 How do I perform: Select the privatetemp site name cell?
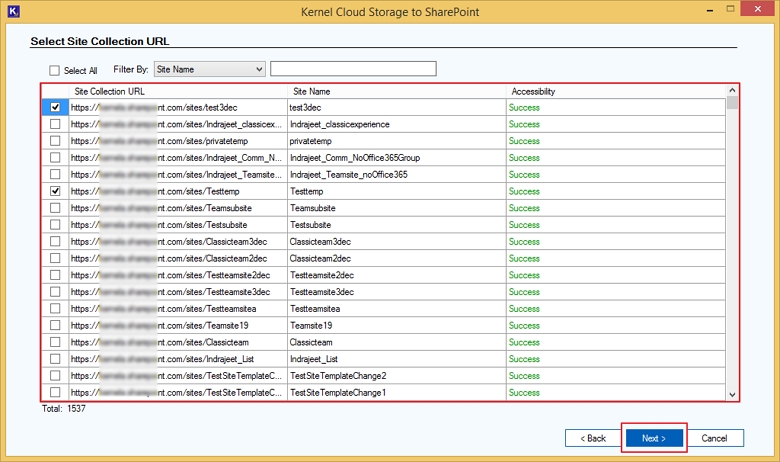[396, 141]
